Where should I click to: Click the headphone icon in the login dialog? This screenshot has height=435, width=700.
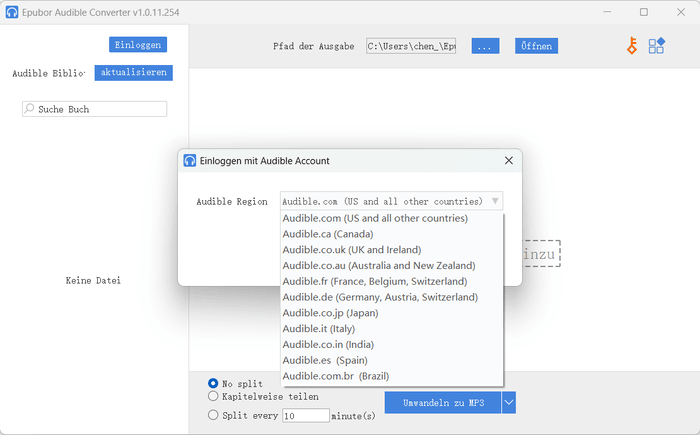190,161
